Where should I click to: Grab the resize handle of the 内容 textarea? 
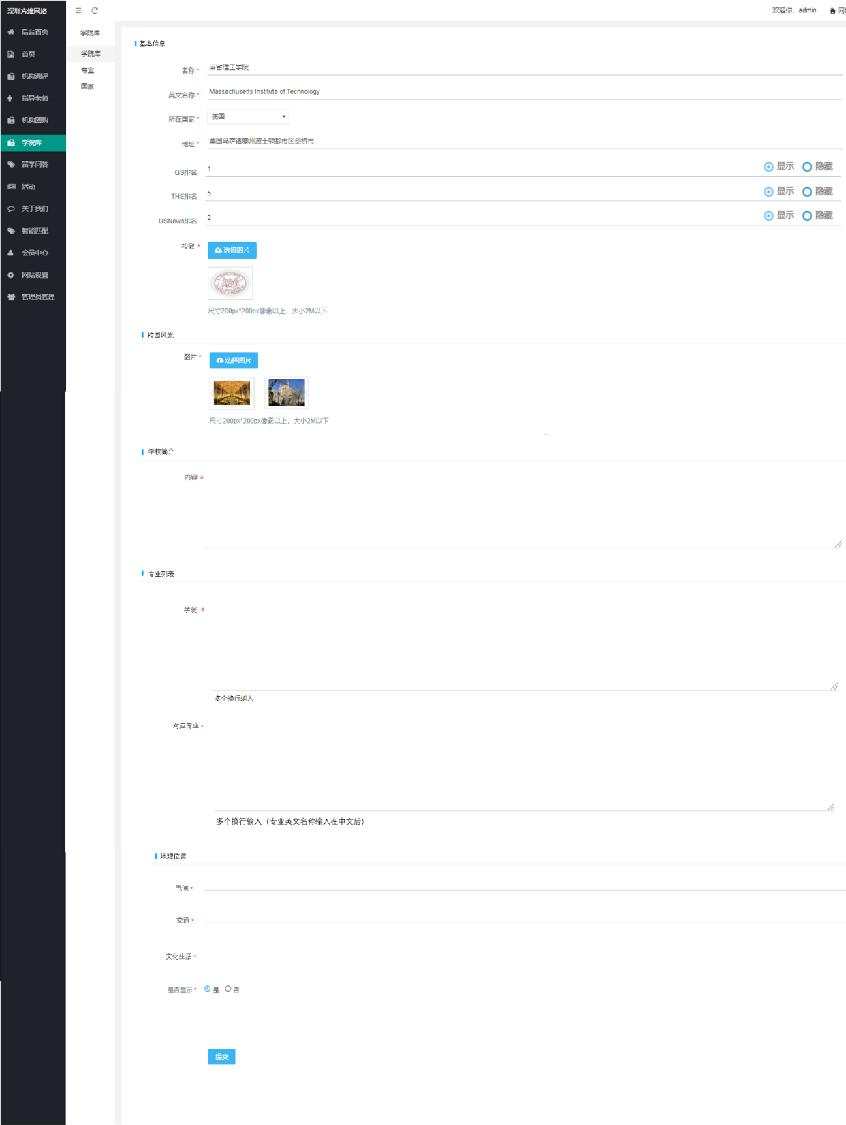click(838, 545)
